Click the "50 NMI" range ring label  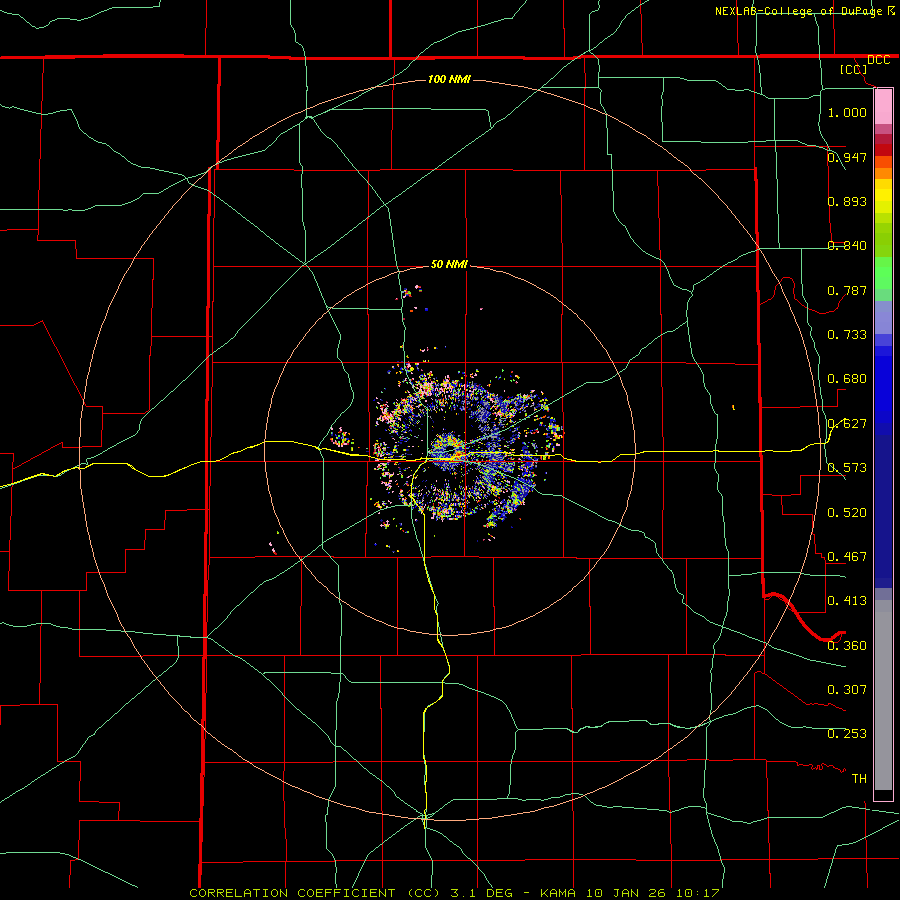[449, 264]
